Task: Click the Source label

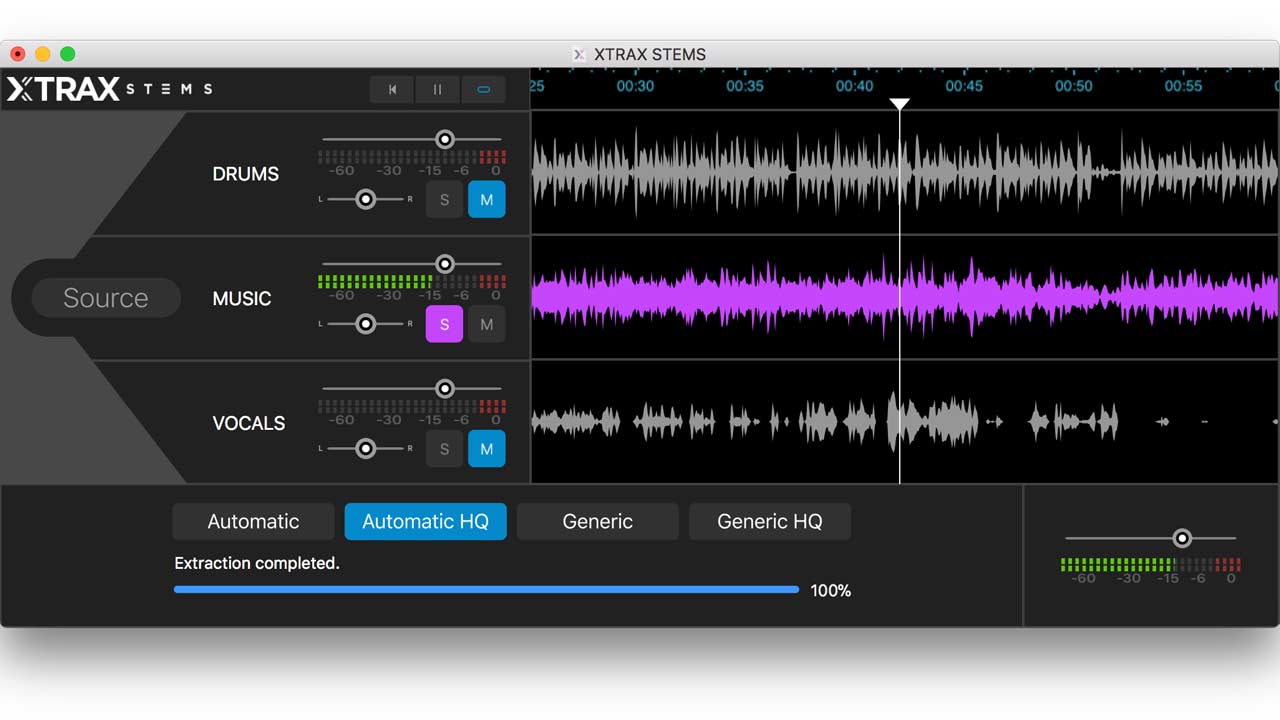Action: (105, 297)
